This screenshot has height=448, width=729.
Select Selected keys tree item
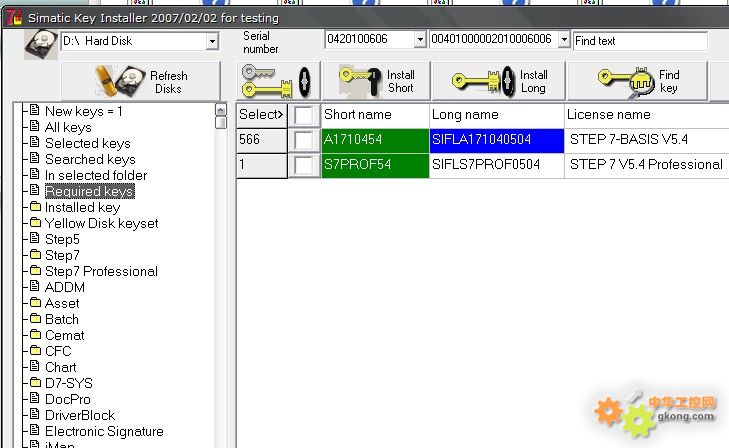(88, 144)
